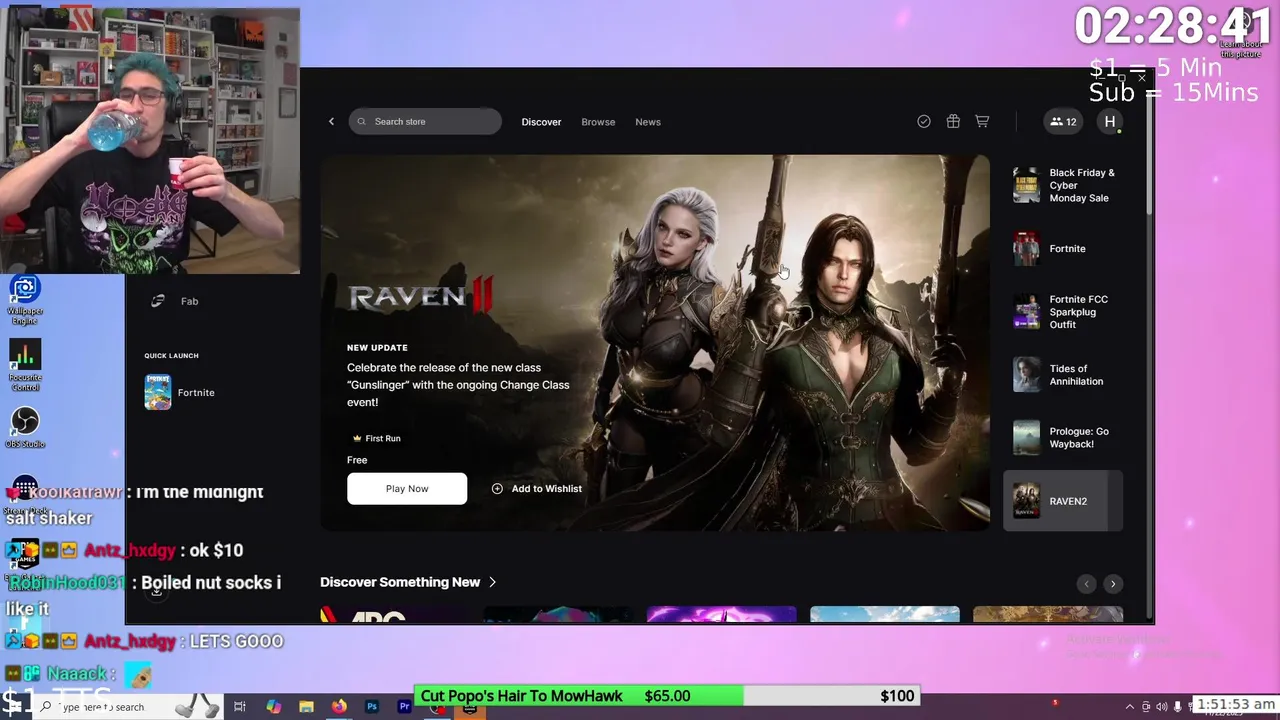This screenshot has height=720, width=1280.
Task: Open Premiere Pro from the taskbar
Action: pos(404,706)
